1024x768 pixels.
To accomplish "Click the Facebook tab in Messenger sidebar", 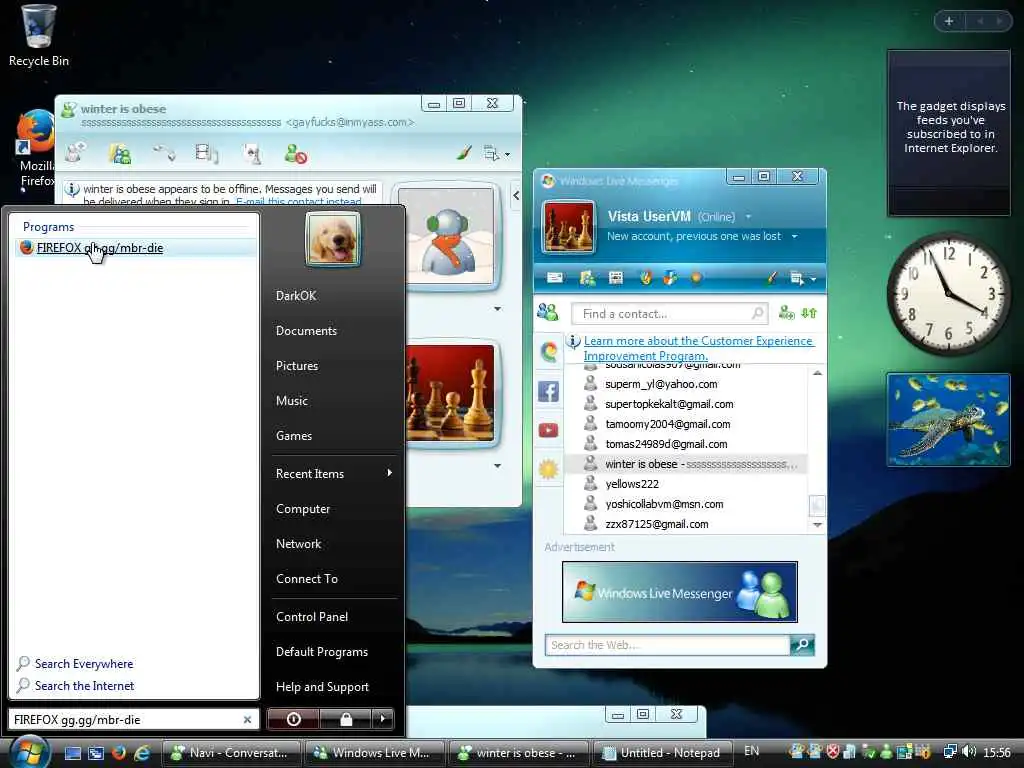I will [548, 391].
